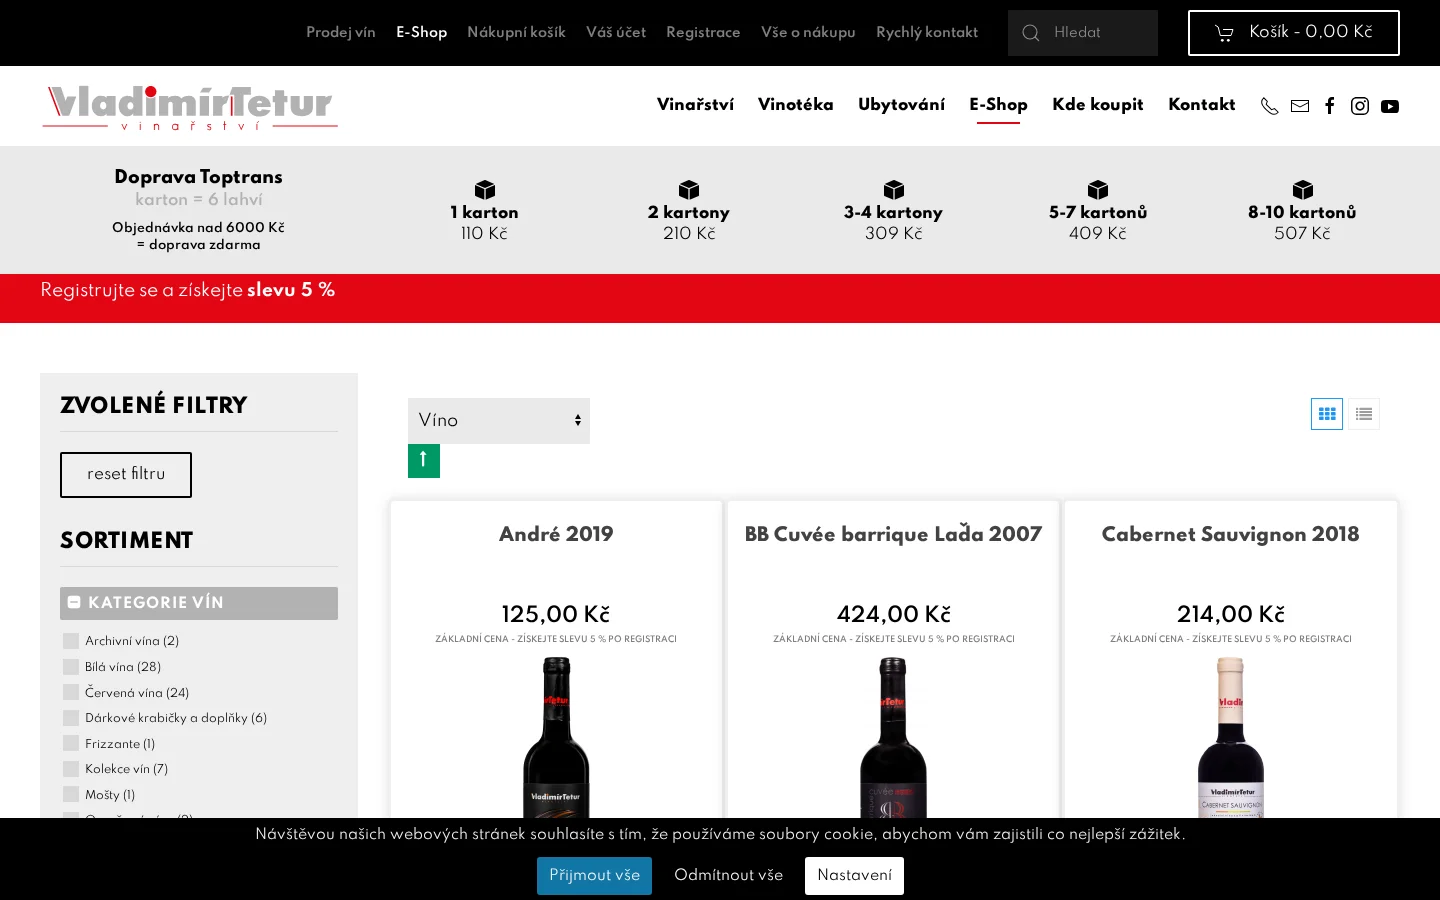Click André 2019 bottle image

click(556, 737)
